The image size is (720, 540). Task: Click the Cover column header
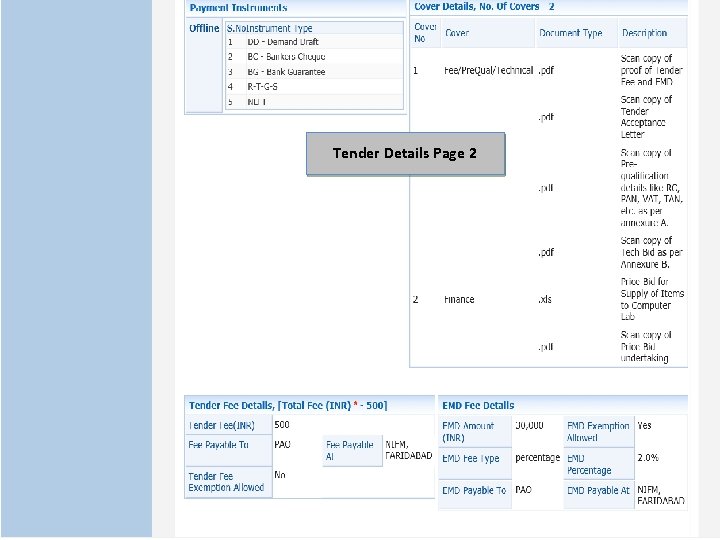457,33
